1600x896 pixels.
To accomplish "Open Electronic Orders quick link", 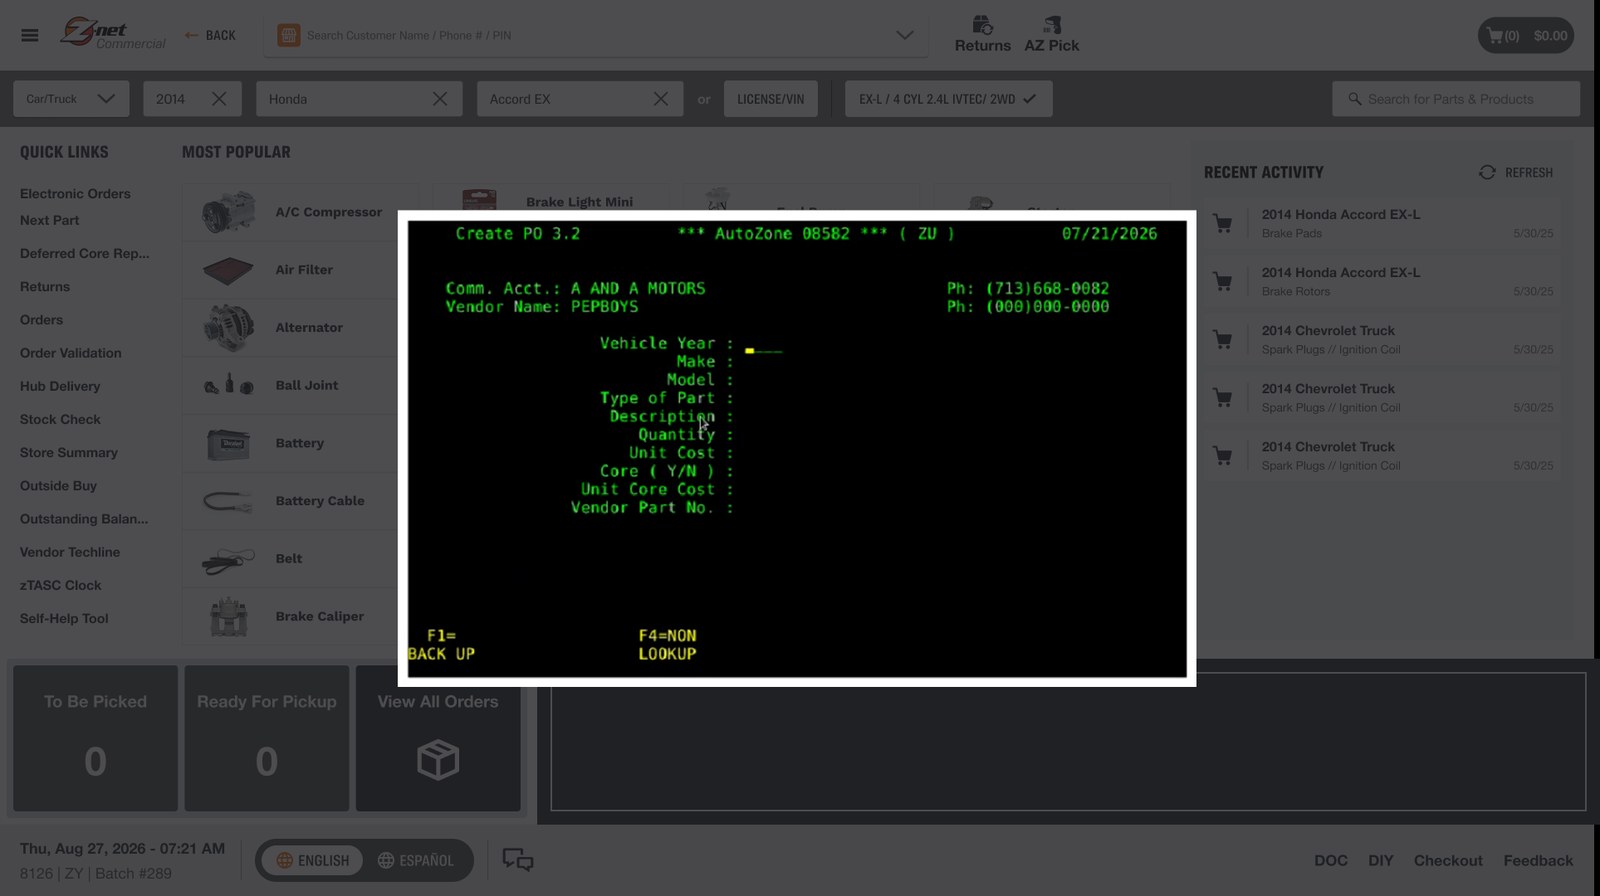I will pyautogui.click(x=75, y=194).
